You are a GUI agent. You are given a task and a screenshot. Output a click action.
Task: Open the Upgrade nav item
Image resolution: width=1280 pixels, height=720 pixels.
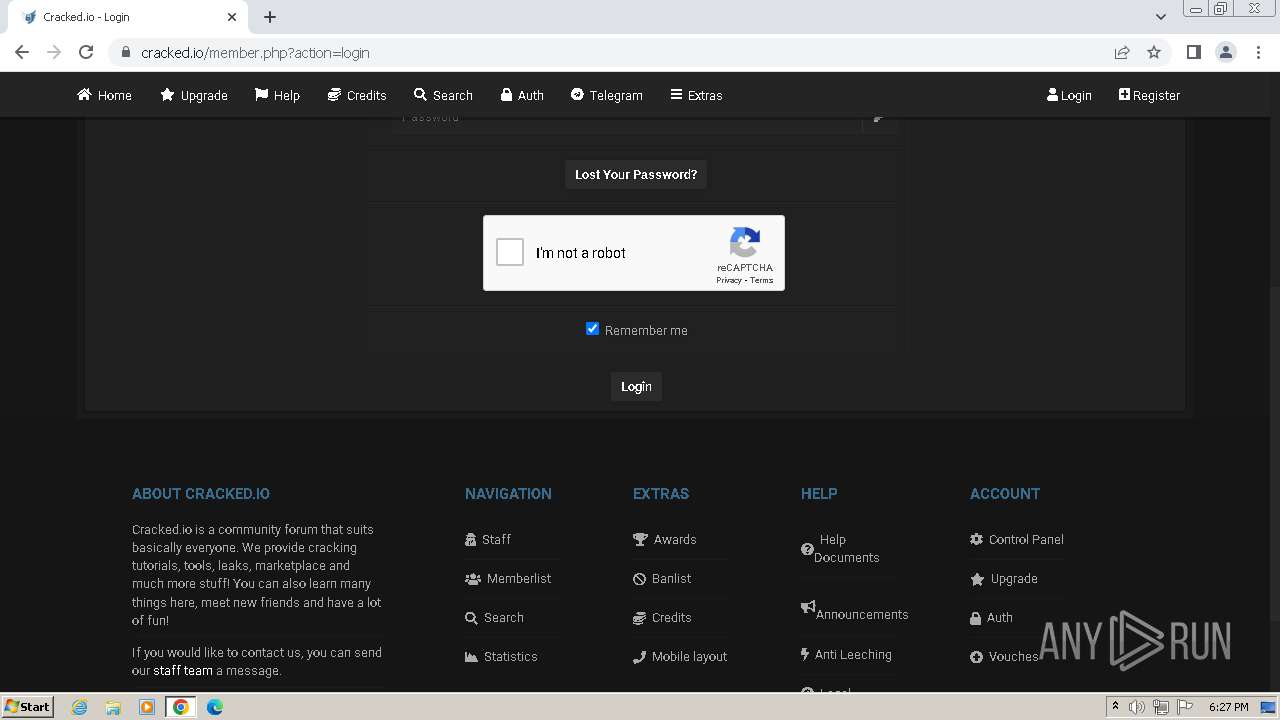click(194, 95)
